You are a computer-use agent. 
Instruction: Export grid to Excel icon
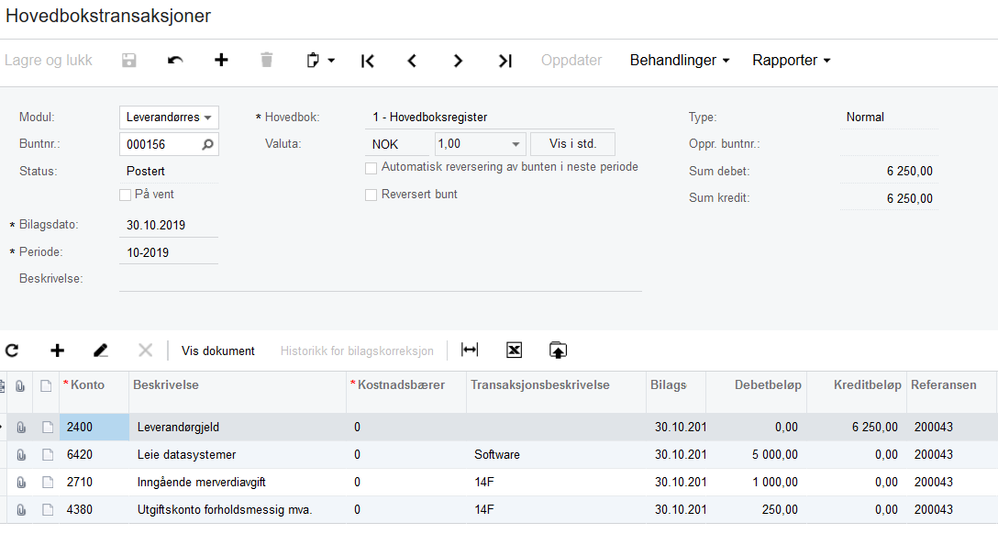click(514, 350)
